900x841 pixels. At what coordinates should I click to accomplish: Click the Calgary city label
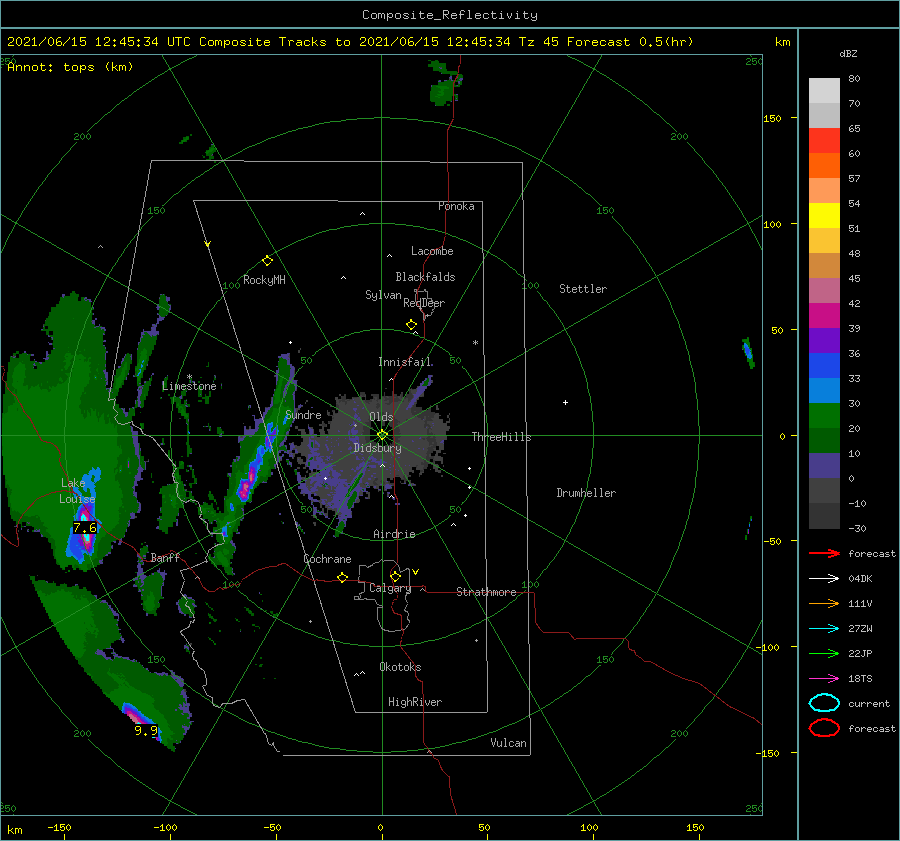390,588
